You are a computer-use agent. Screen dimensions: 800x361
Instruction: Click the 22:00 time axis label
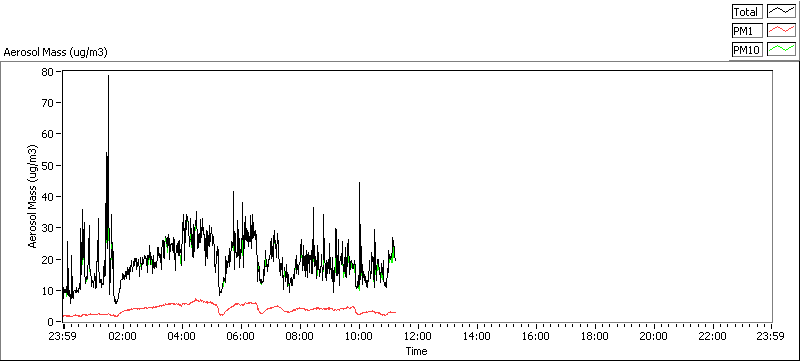[713, 336]
